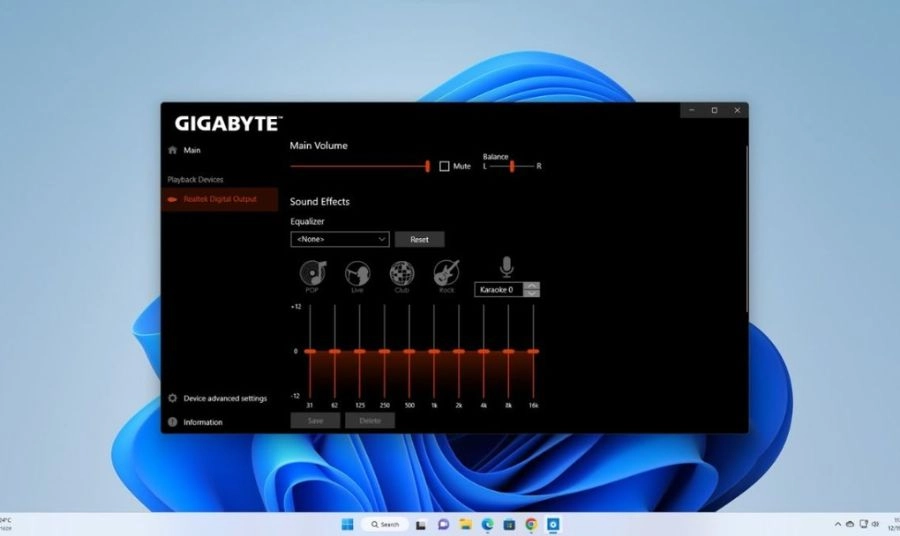The image size is (900, 536).
Task: Open Windows Start menu on taskbar
Action: (x=347, y=524)
